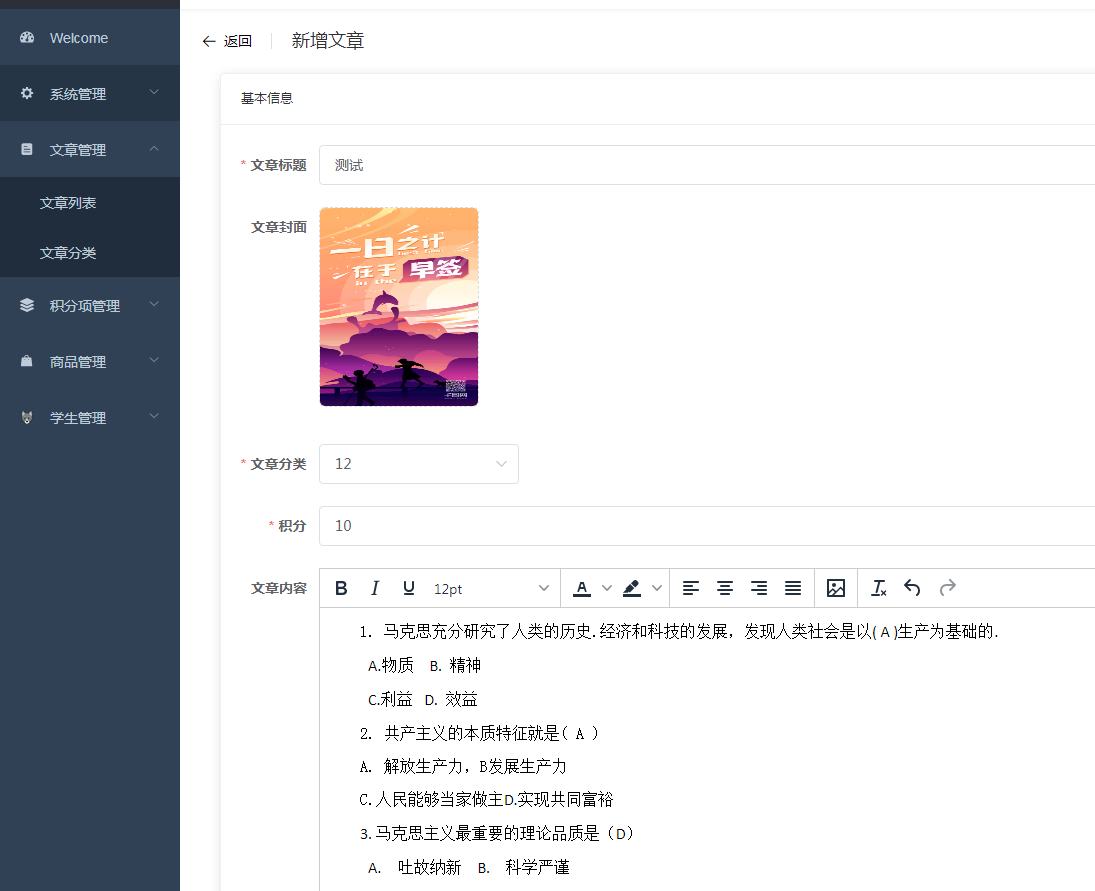Click the highlight background color icon
The image size is (1095, 891).
(631, 589)
